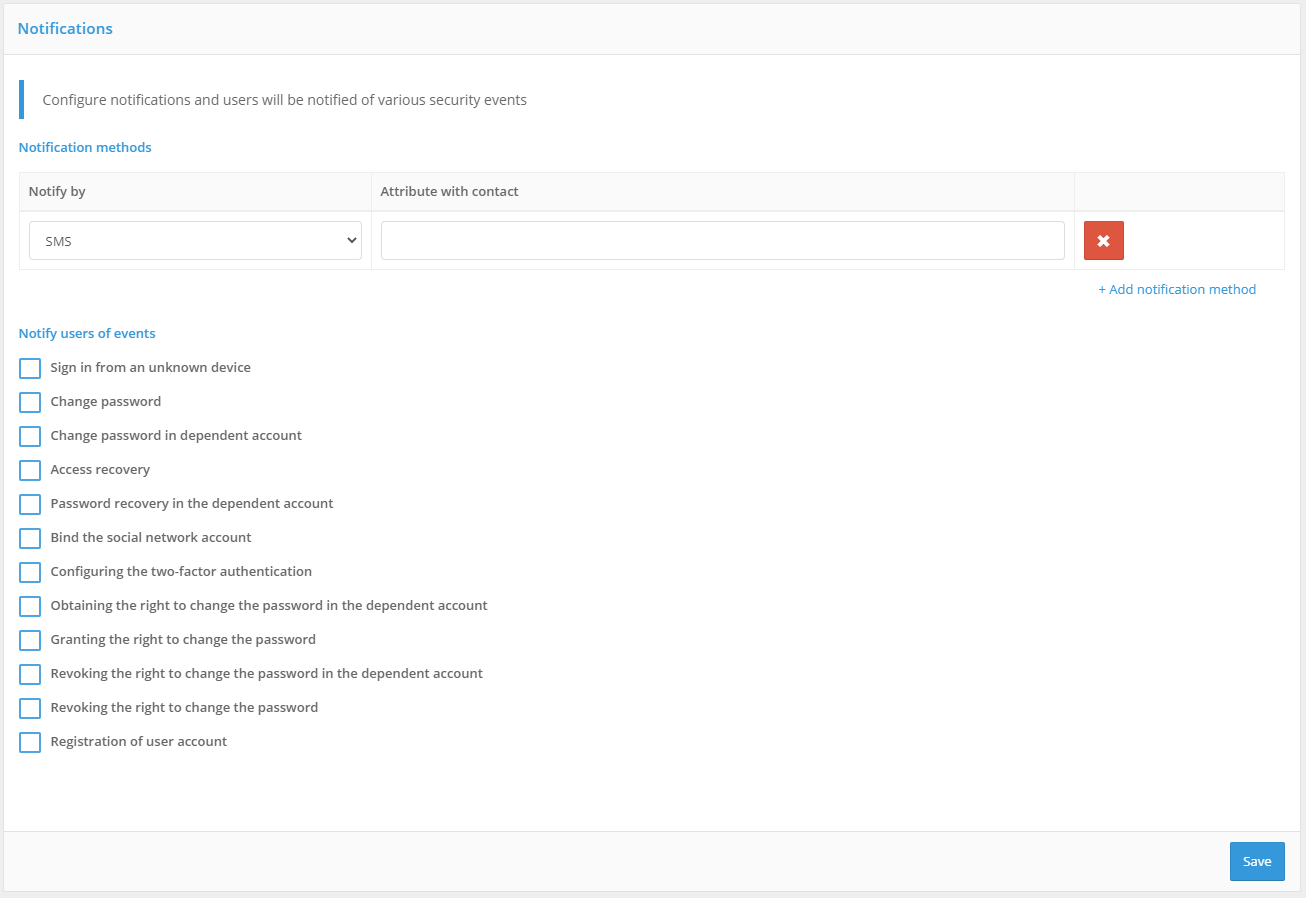Enable Granting the right to change the password
The height and width of the screenshot is (898, 1306).
pyautogui.click(x=30, y=640)
